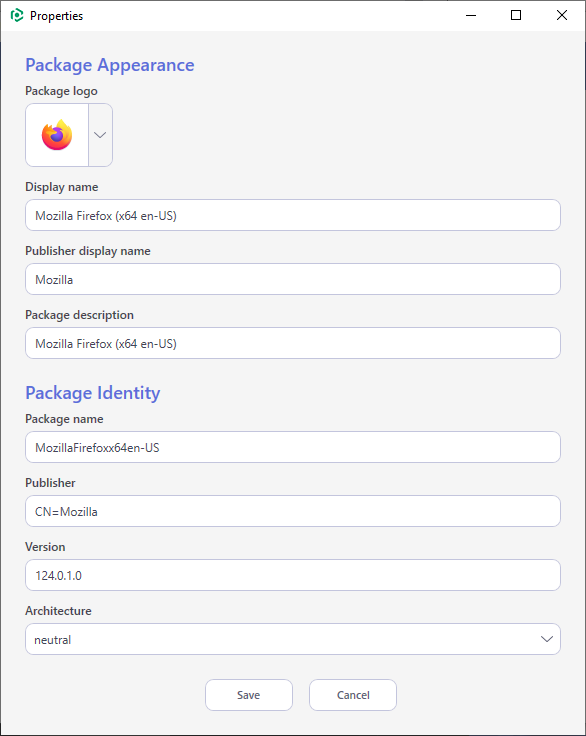Edit the Package name field MozillaFirefoxx64en-US
Image resolution: width=586 pixels, height=736 pixels.
(x=293, y=447)
